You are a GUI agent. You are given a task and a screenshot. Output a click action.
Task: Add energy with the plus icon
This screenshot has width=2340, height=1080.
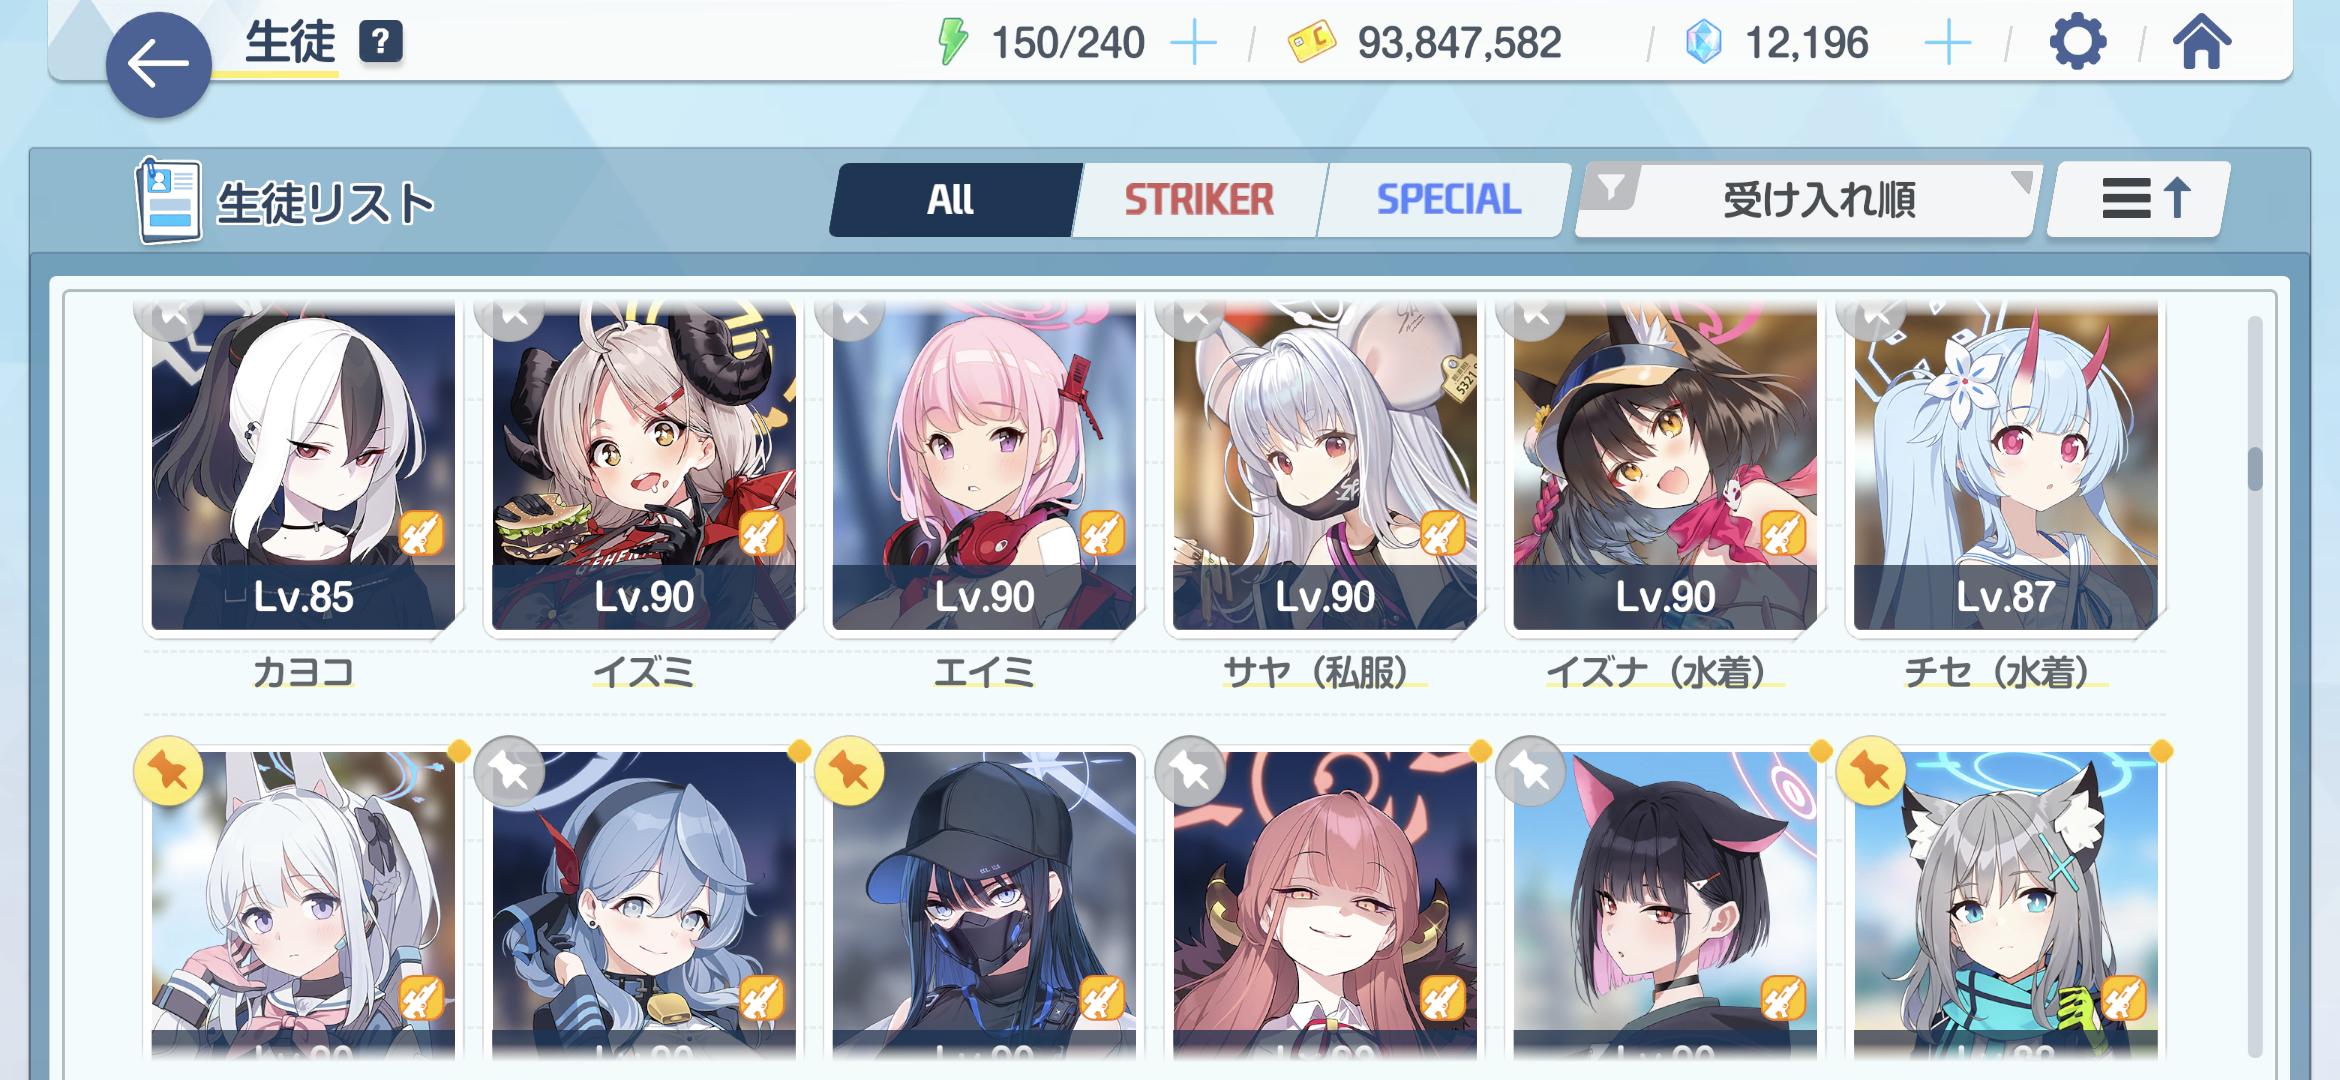pyautogui.click(x=1194, y=44)
